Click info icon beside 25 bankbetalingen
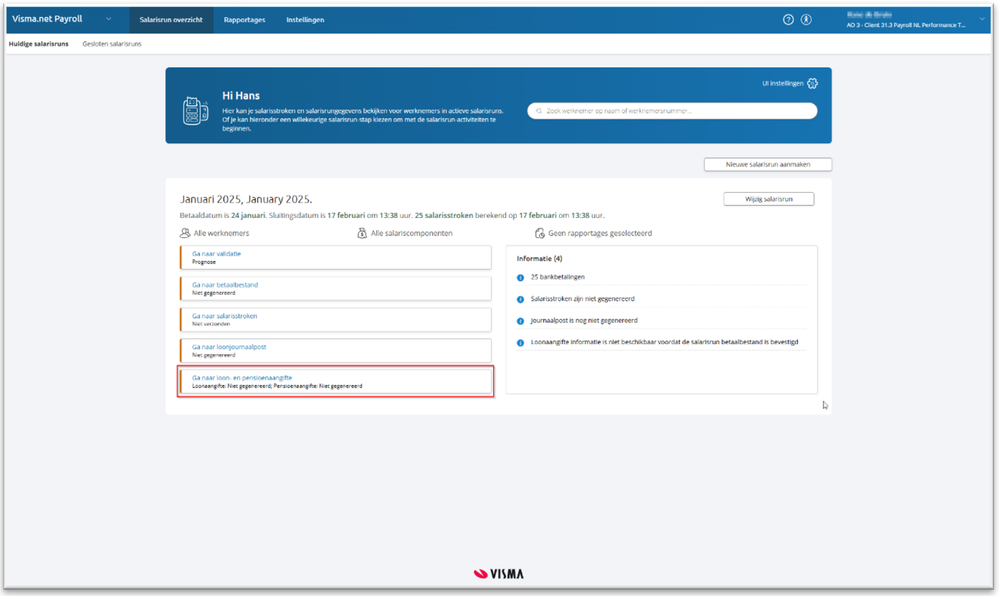 click(x=520, y=277)
